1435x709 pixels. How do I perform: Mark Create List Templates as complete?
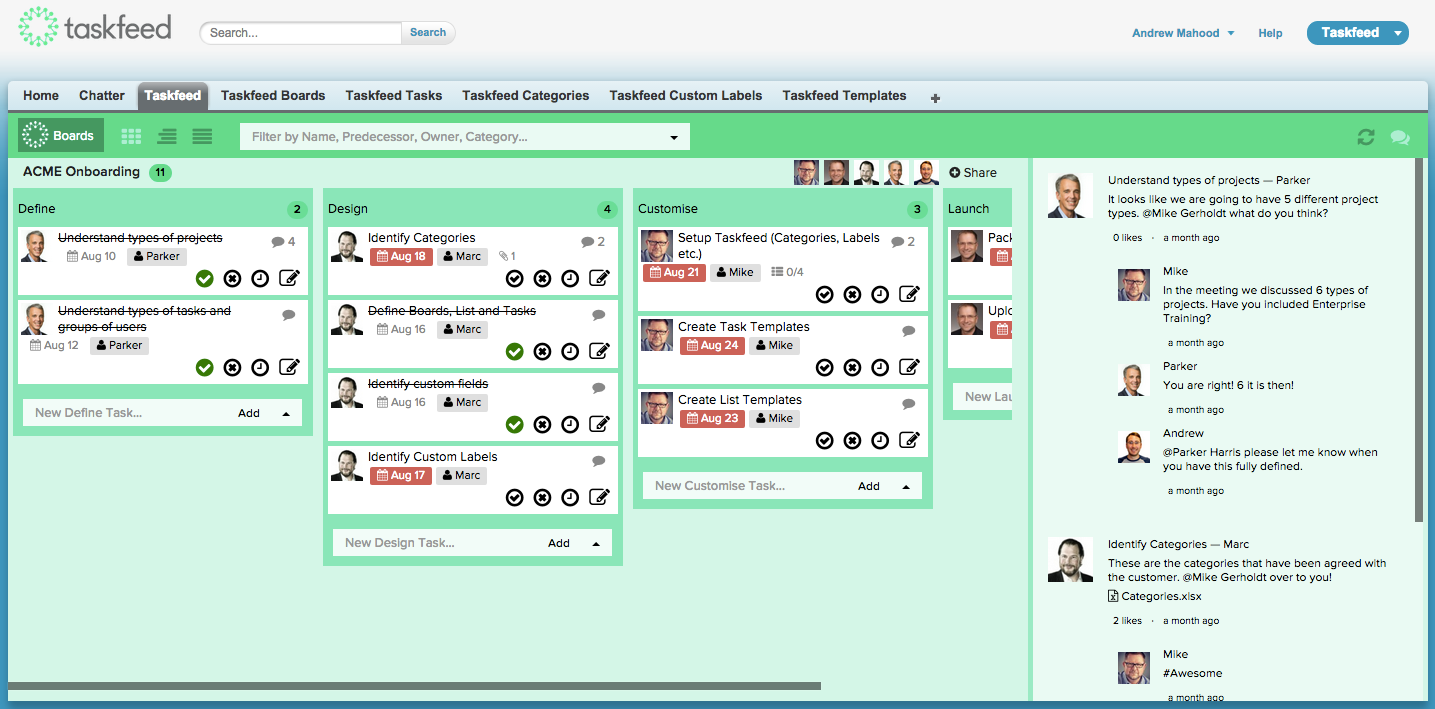coord(825,440)
